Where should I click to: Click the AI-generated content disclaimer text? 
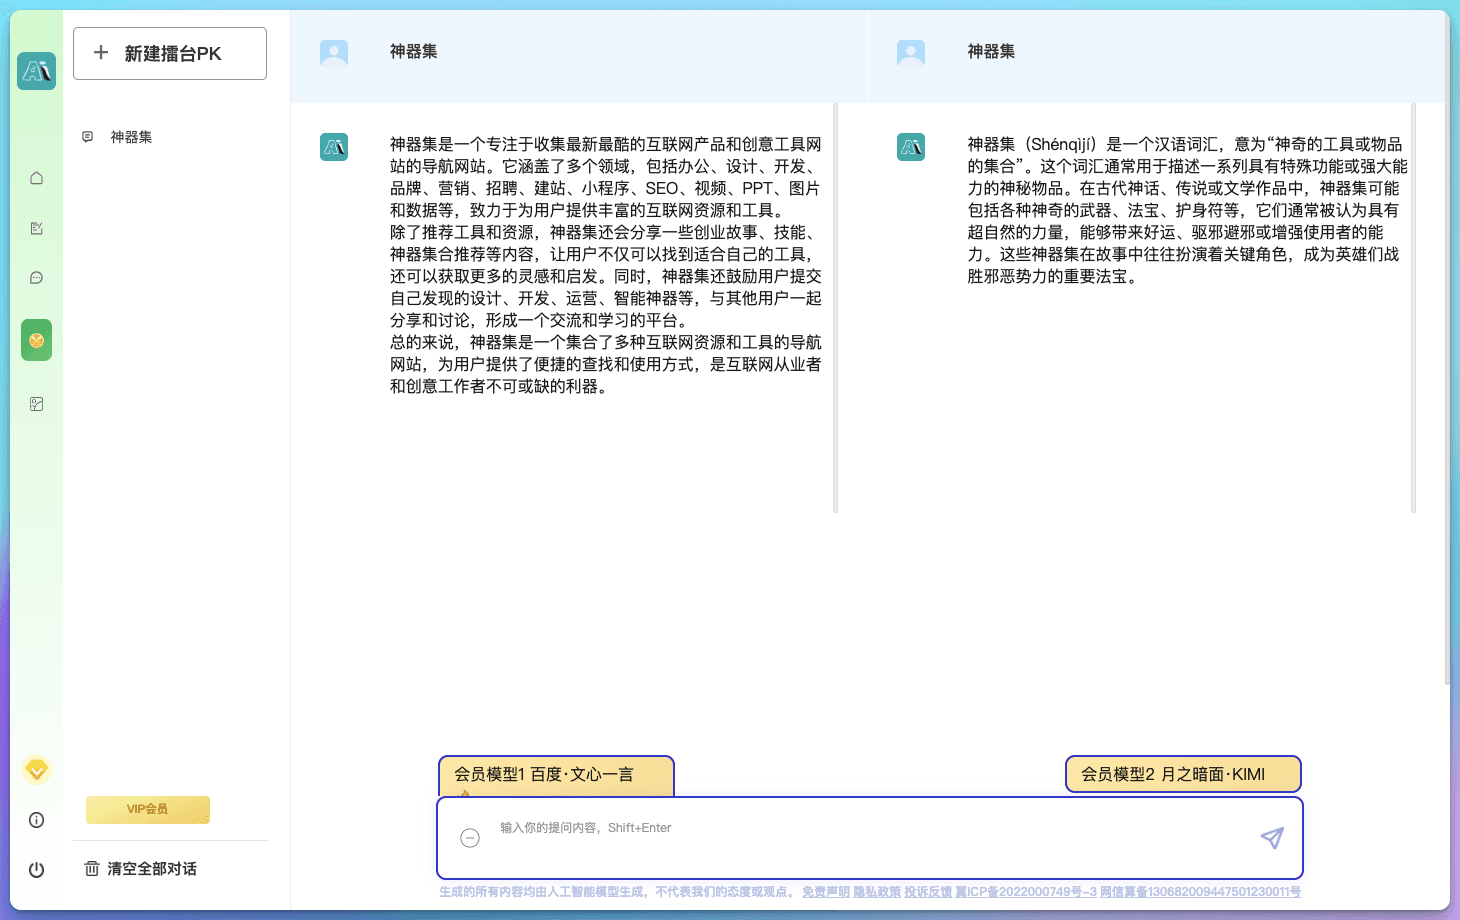(618, 892)
